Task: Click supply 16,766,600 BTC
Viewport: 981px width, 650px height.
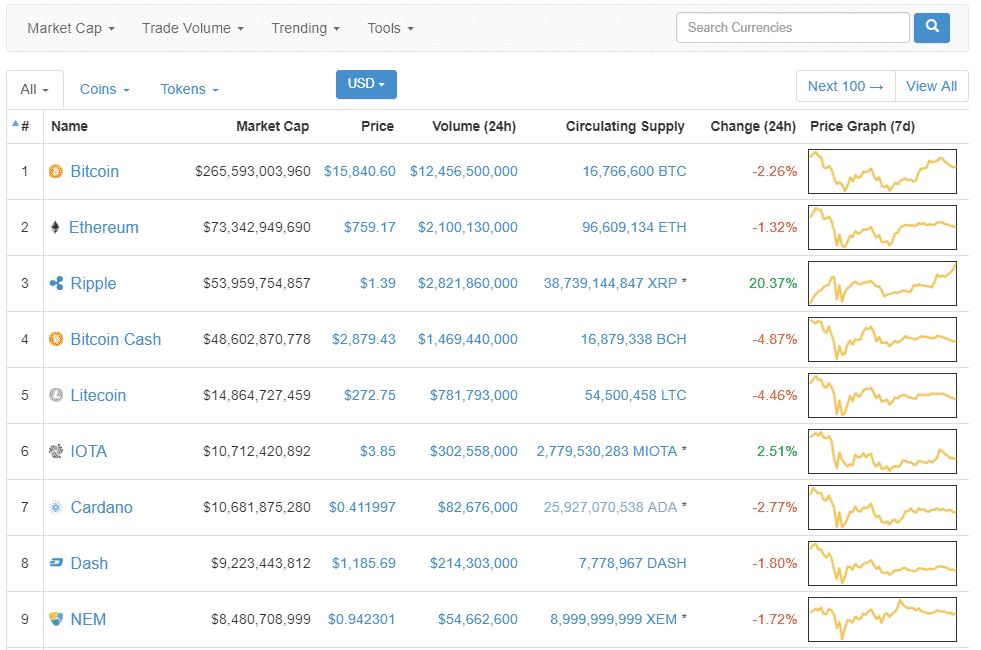Action: [634, 171]
